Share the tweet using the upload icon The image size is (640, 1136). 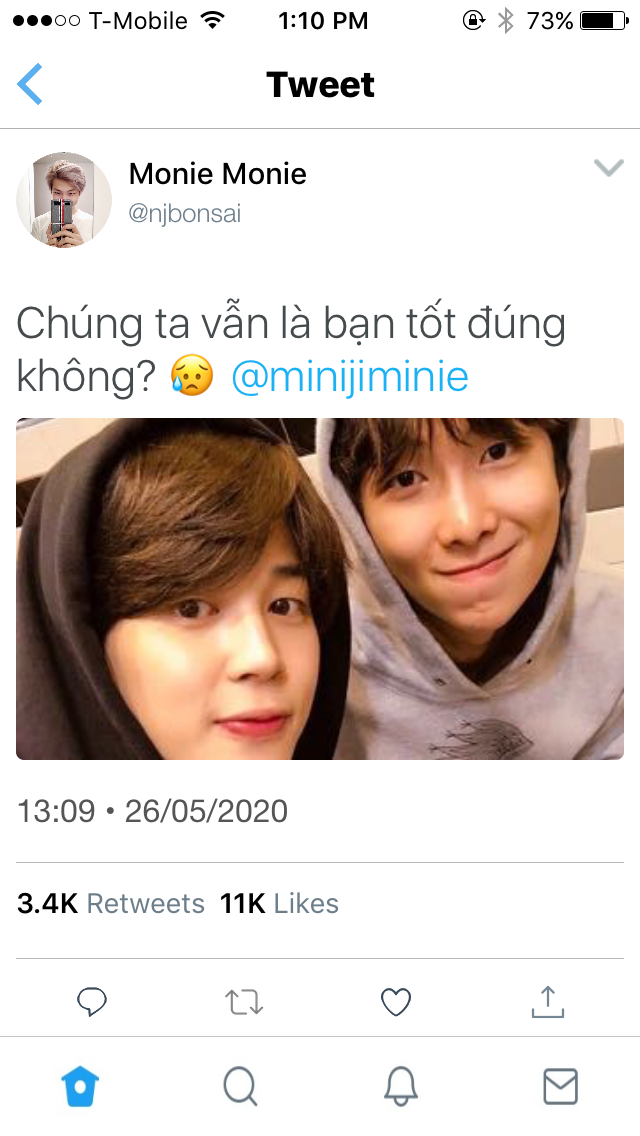[x=548, y=1001]
